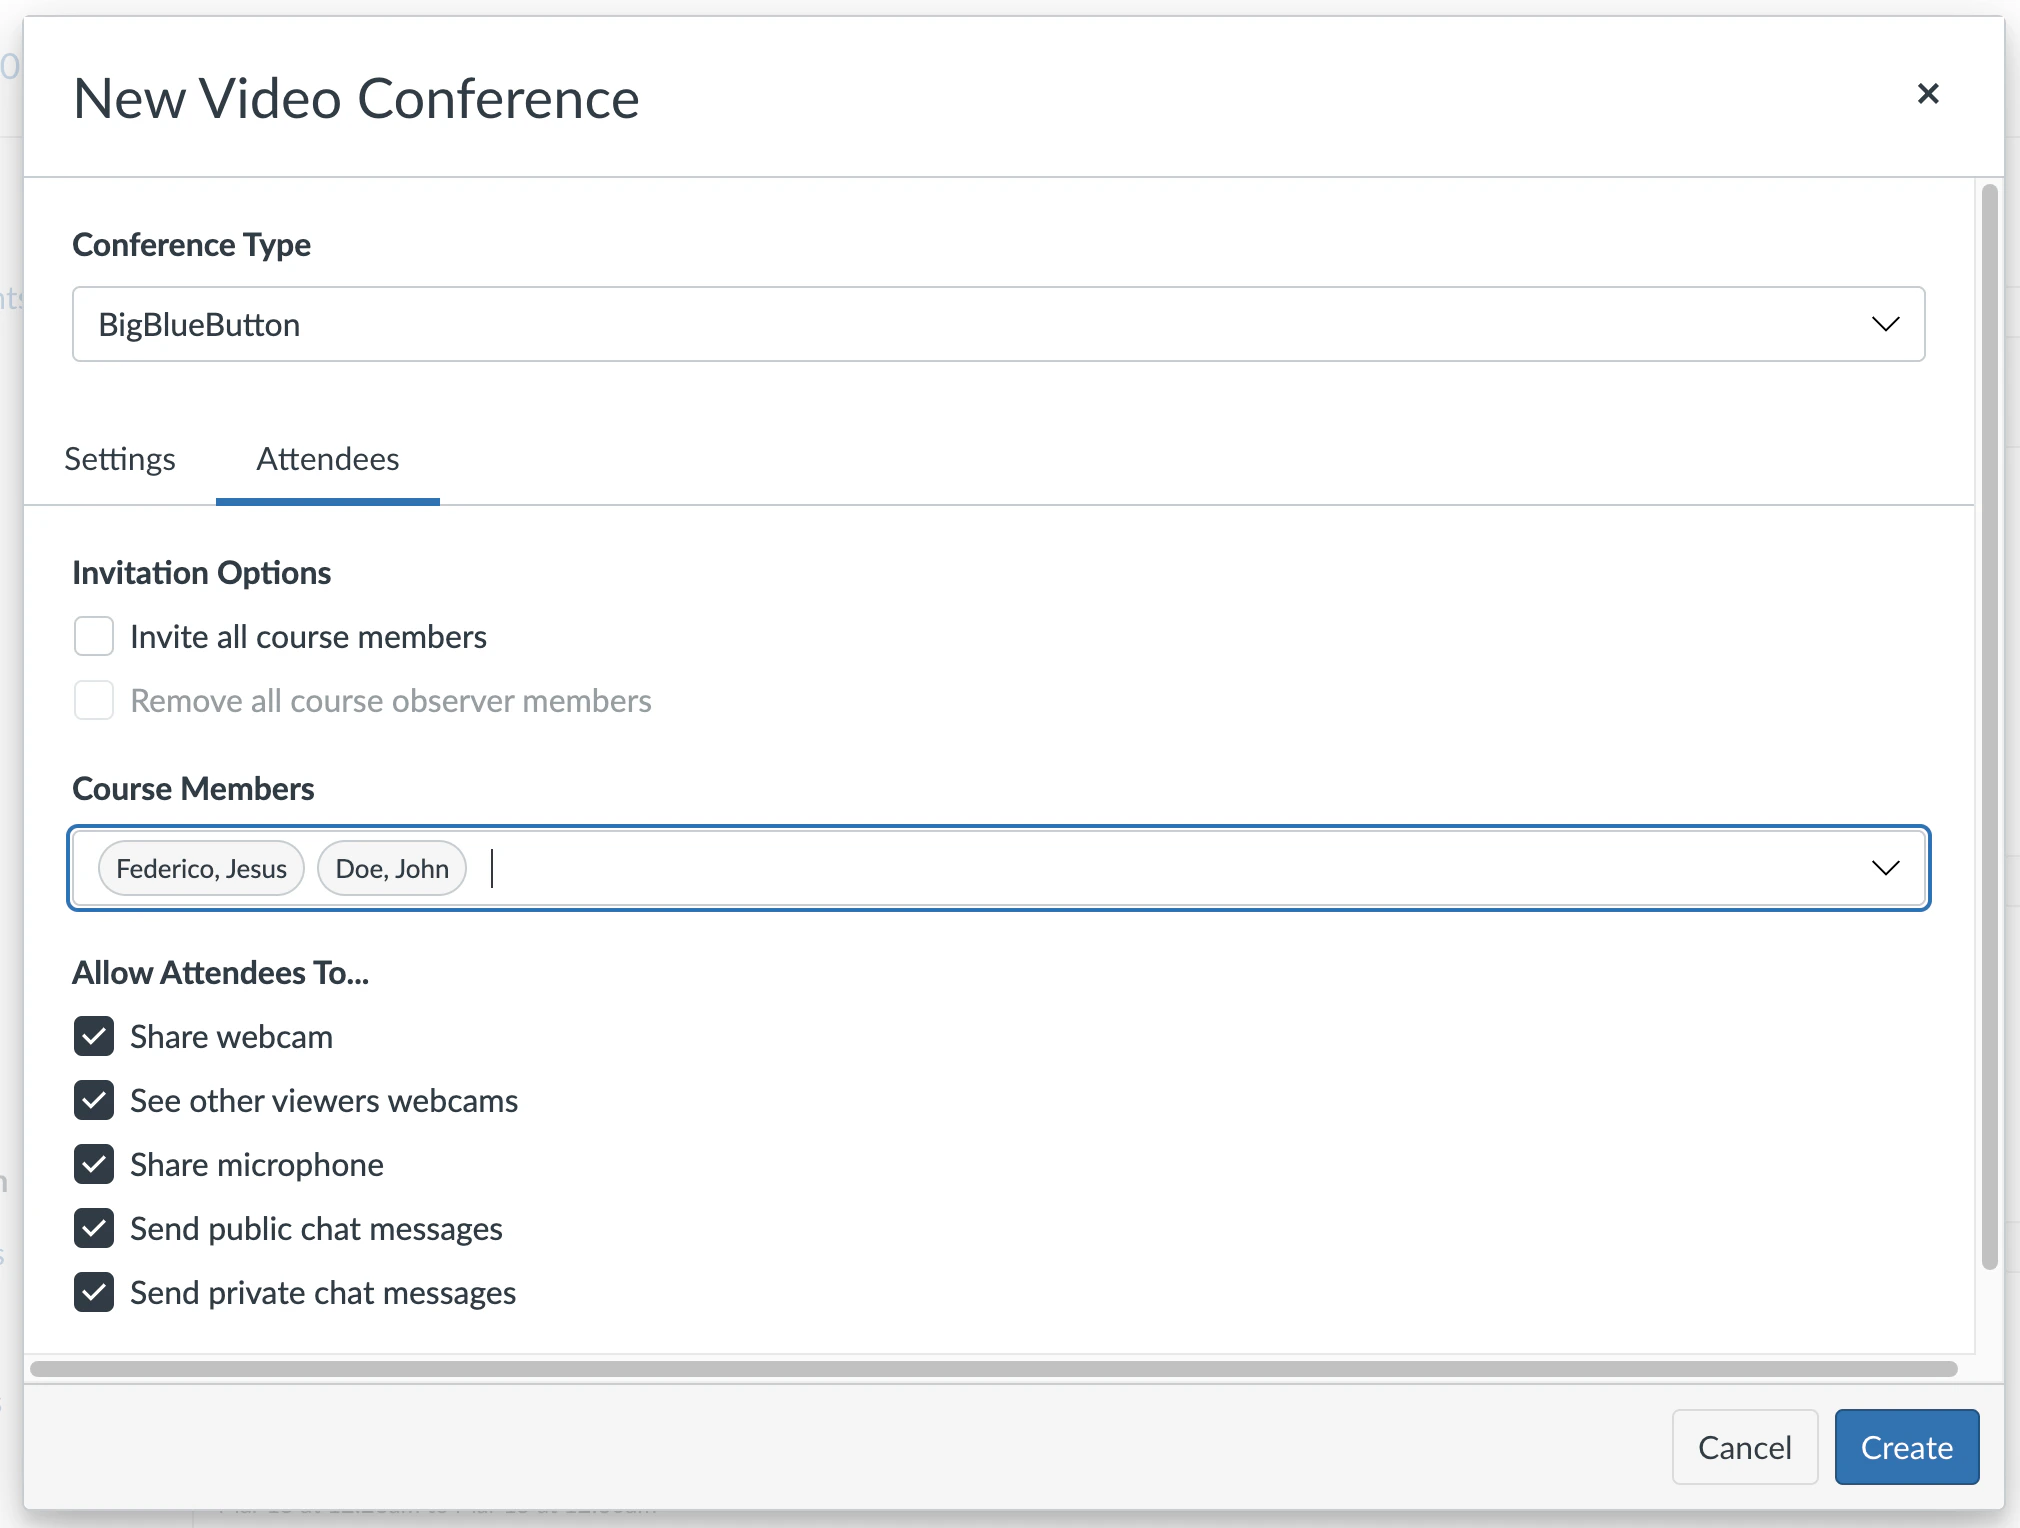Click the Create button
Viewport: 2020px width, 1528px height.
pos(1904,1447)
